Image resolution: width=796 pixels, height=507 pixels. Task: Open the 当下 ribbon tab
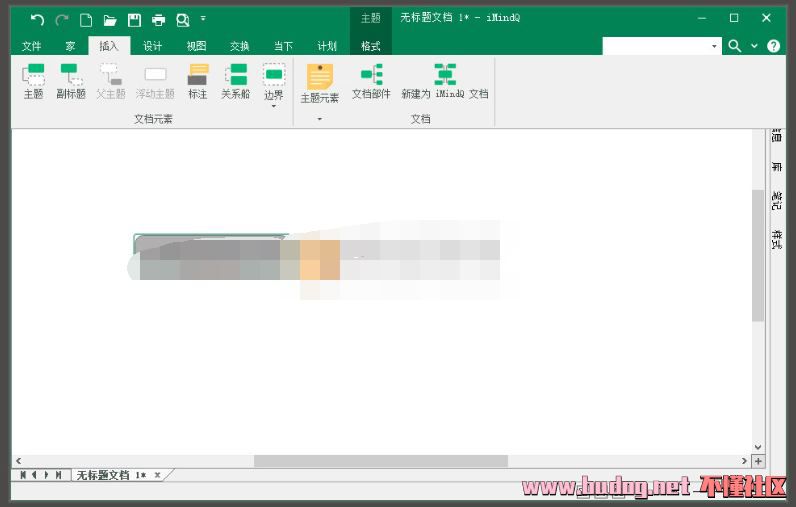[x=283, y=46]
